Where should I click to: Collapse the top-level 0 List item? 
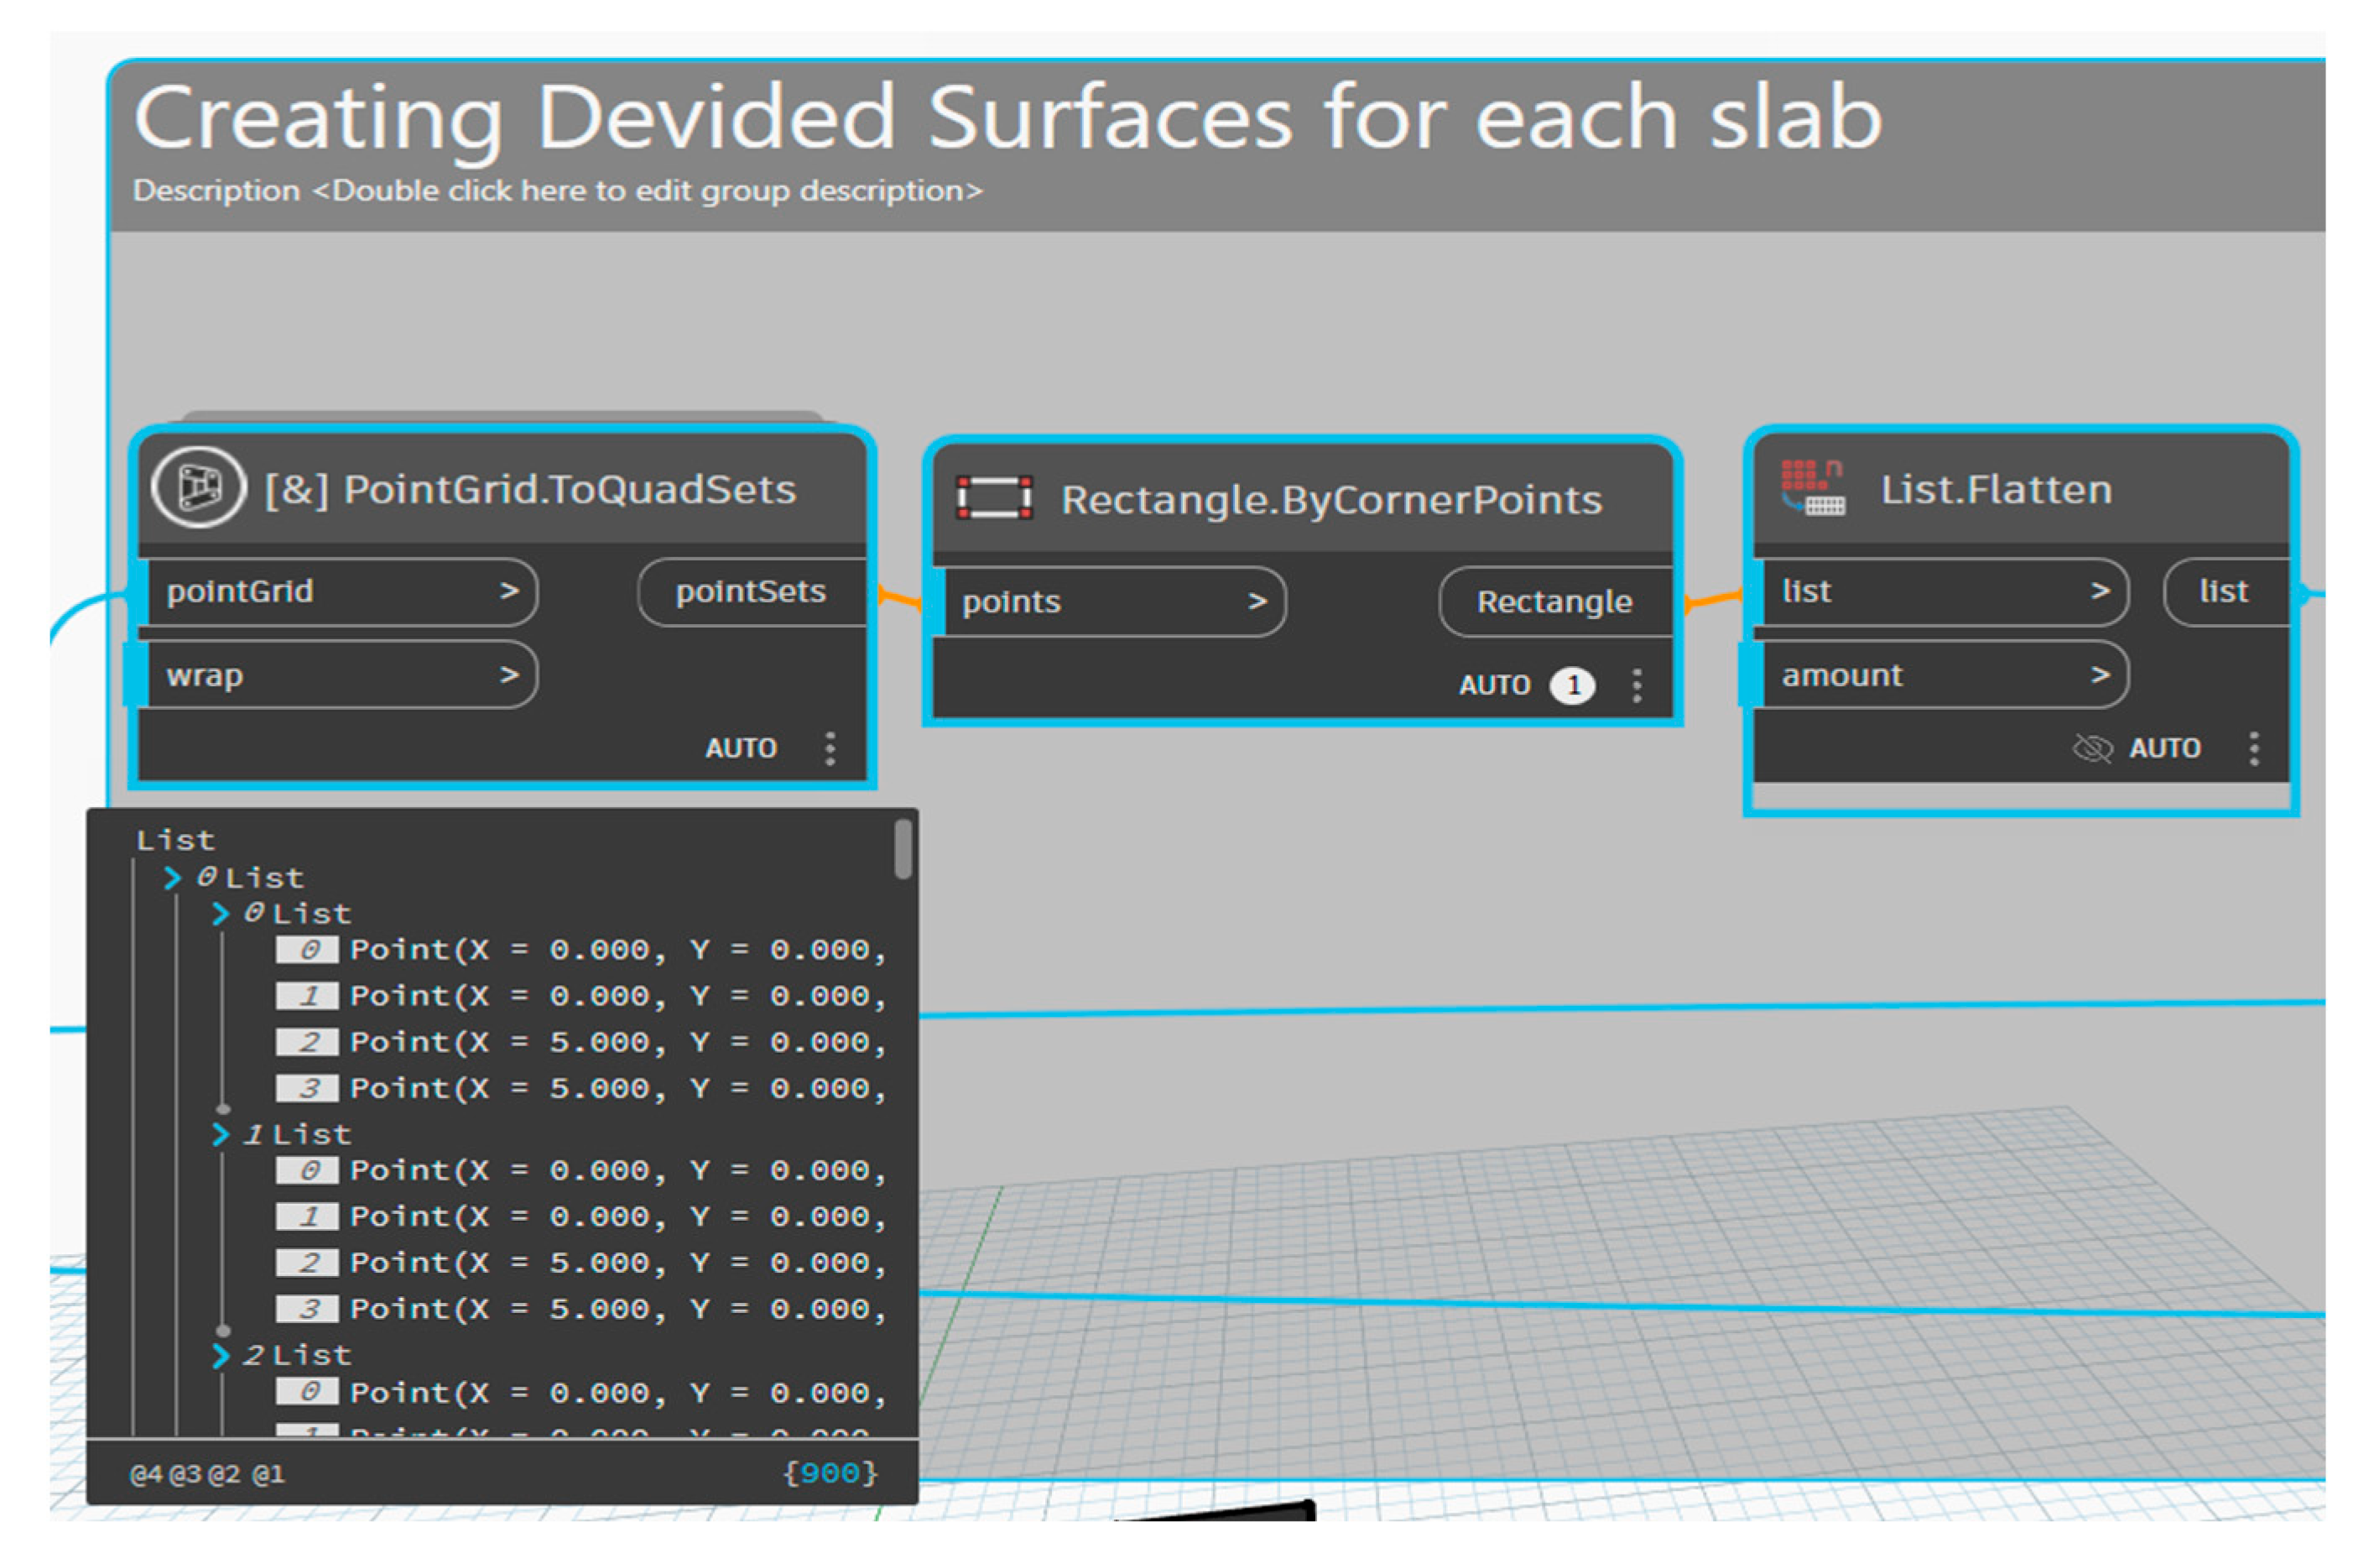tap(172, 878)
